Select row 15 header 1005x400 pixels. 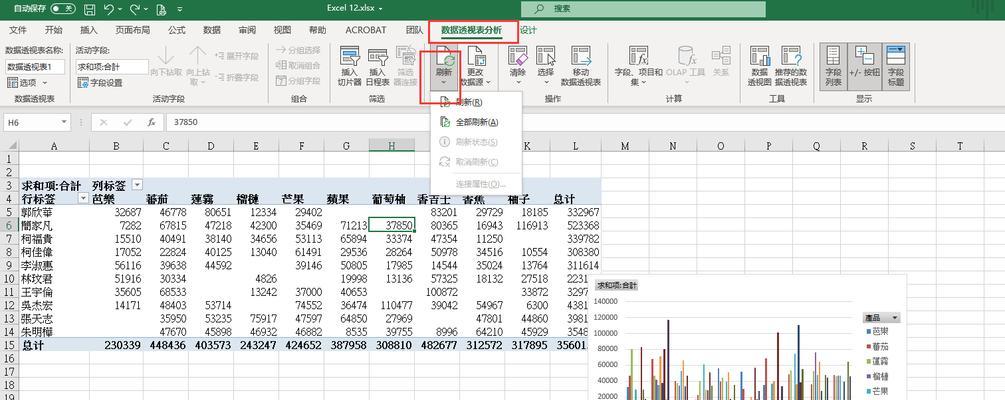tap(10, 345)
